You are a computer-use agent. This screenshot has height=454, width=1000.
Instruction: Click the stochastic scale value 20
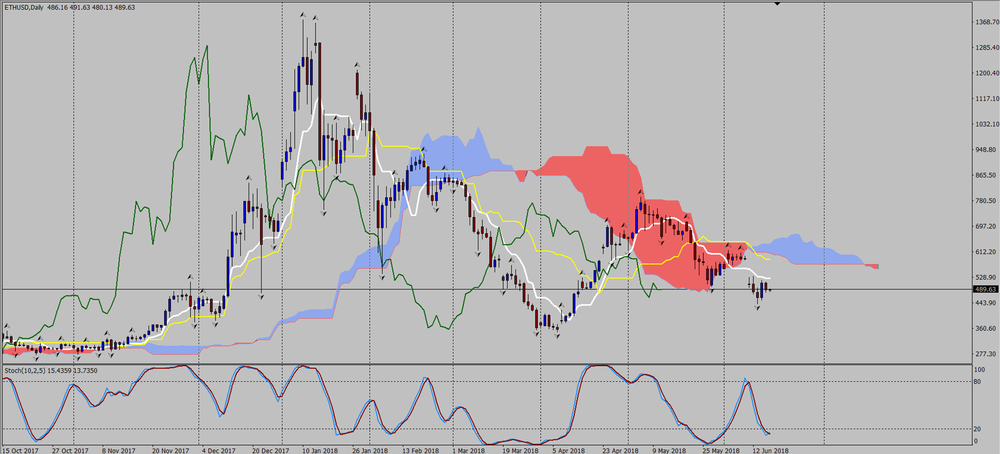click(x=978, y=429)
